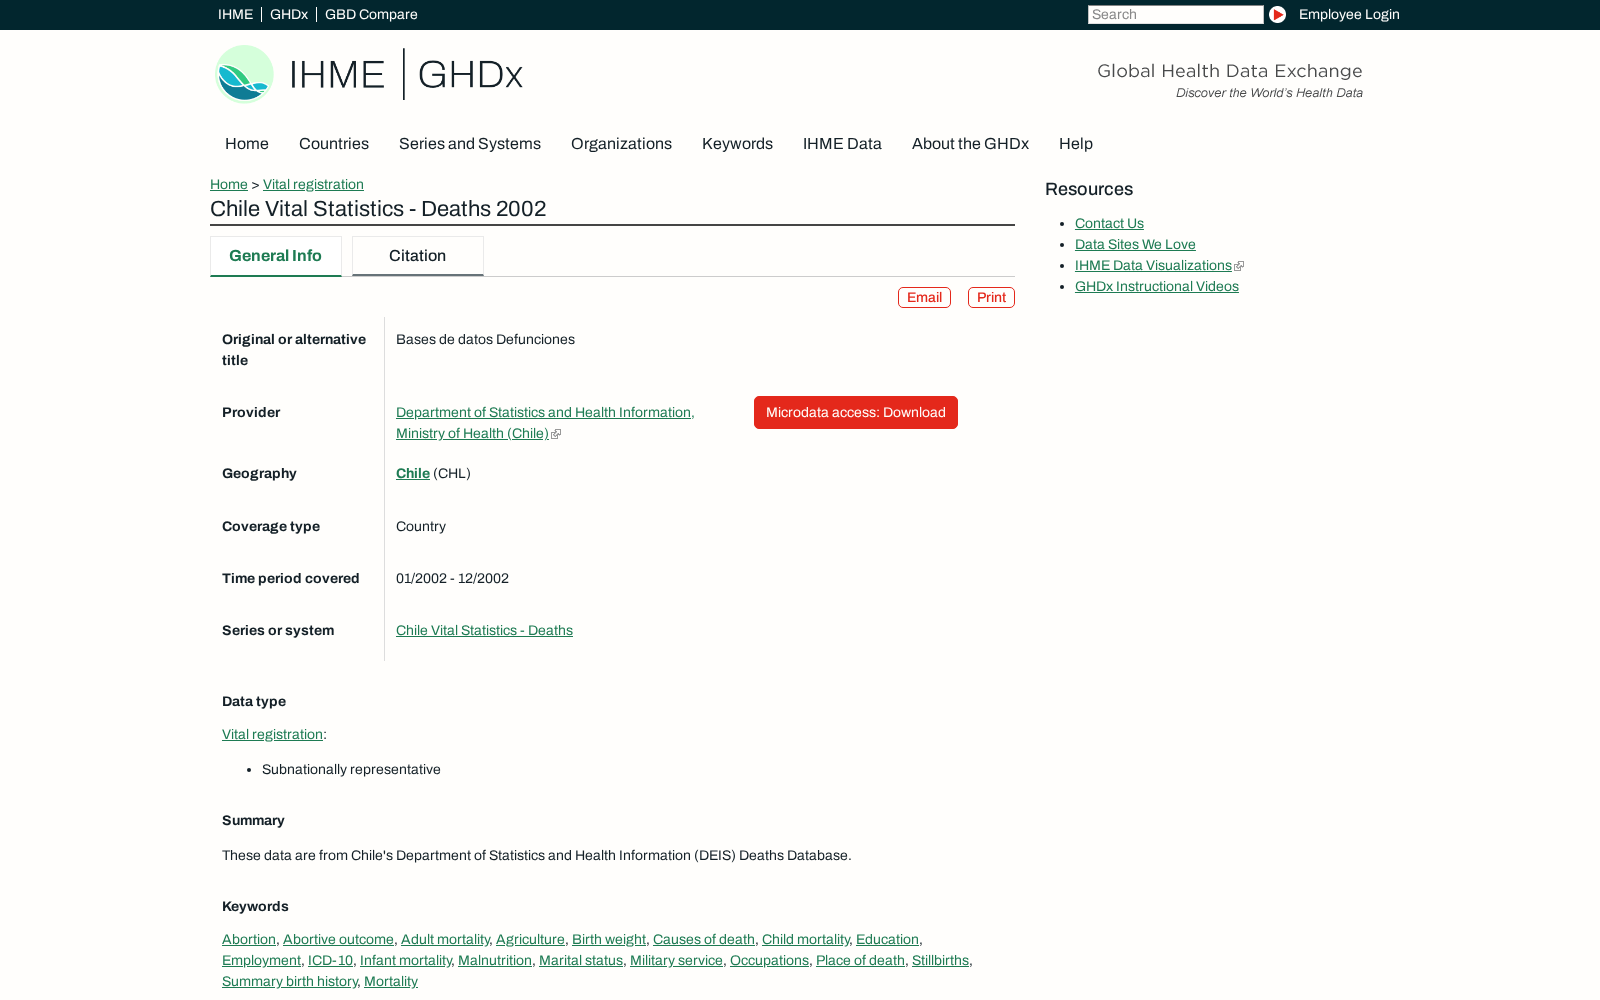1600x1000 pixels.
Task: Click the Abortion keyword
Action: pyautogui.click(x=249, y=940)
